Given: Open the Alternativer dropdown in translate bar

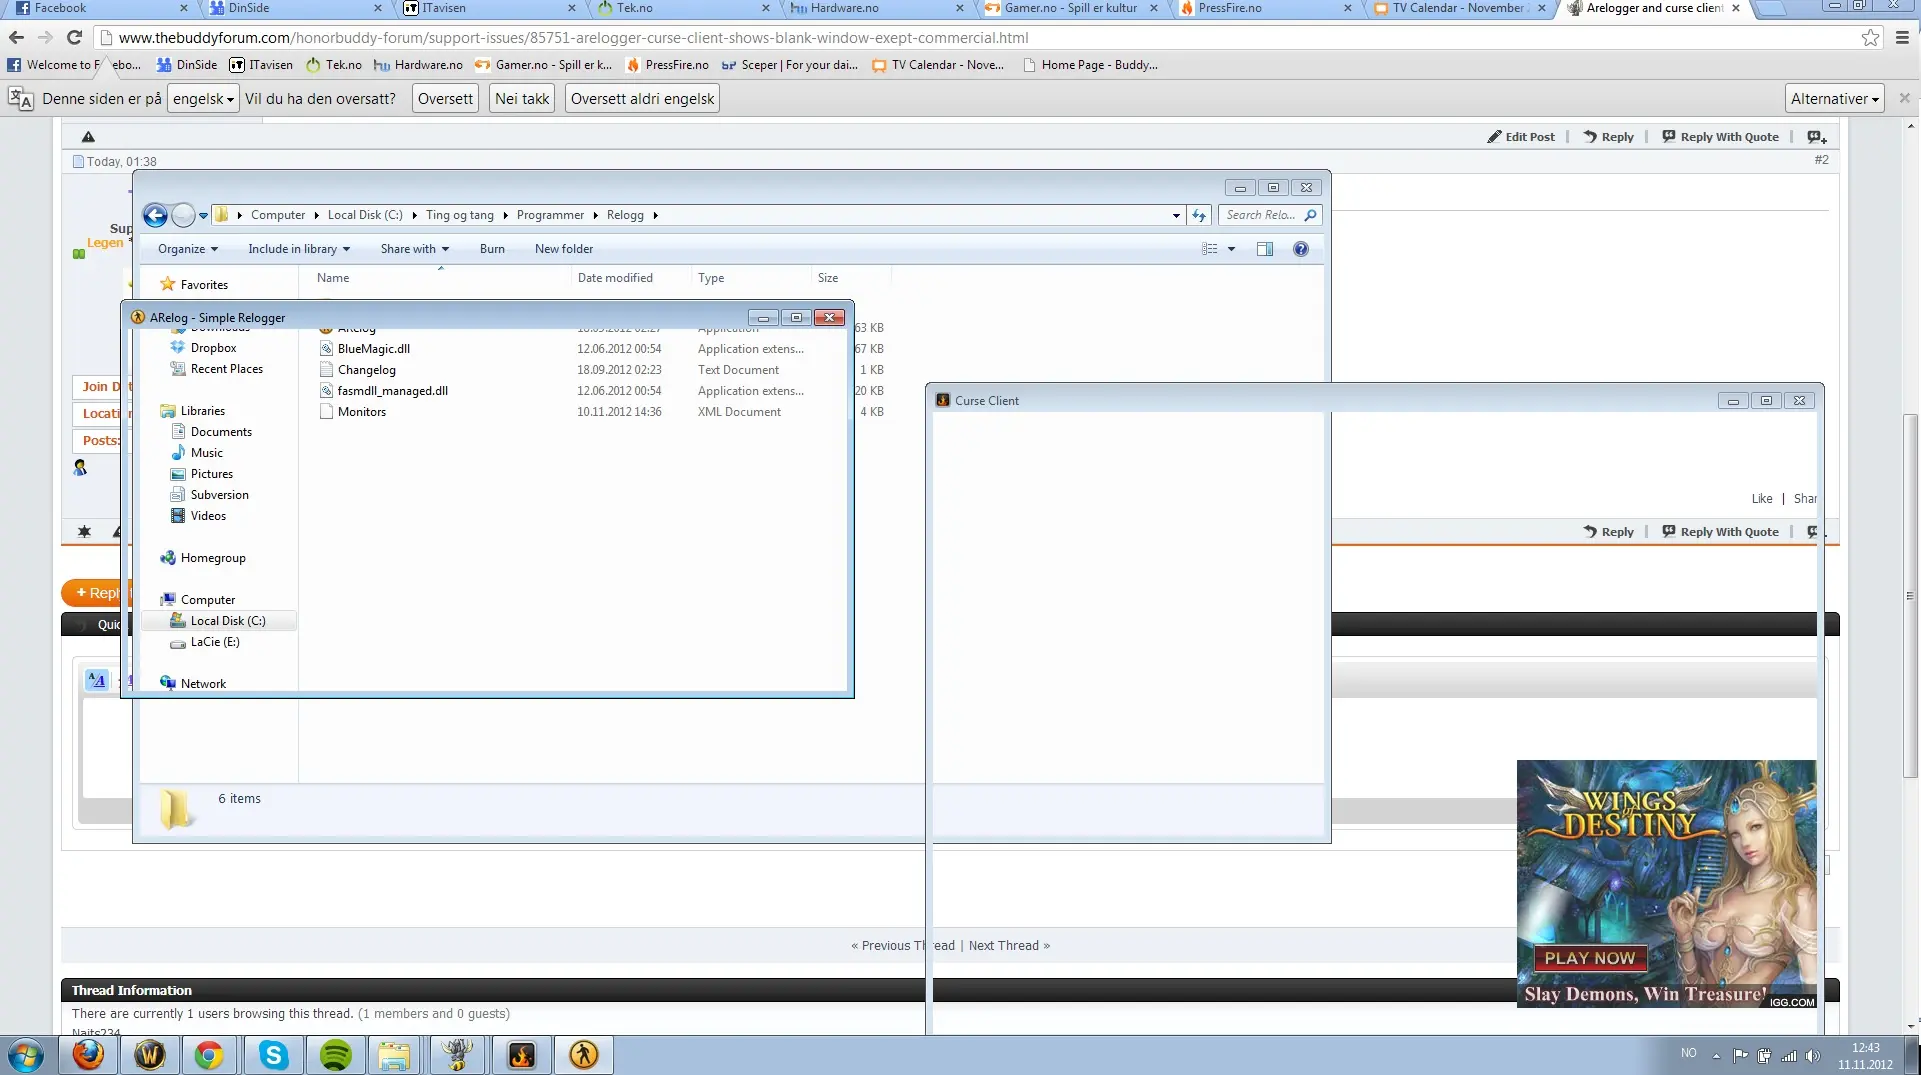Looking at the screenshot, I should click(x=1835, y=99).
